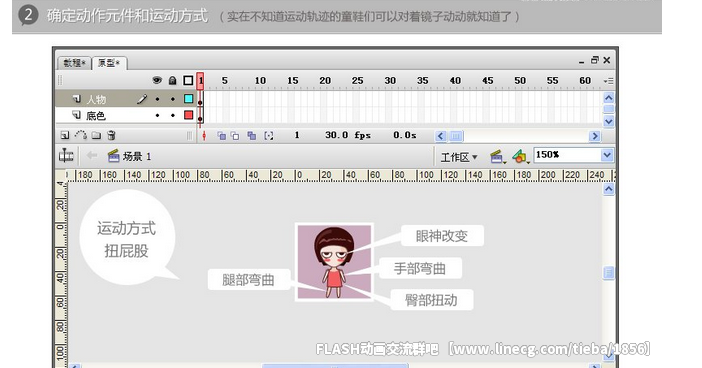Click frame number 20 on timeline ruler
This screenshot has width=702, height=368.
[325, 81]
